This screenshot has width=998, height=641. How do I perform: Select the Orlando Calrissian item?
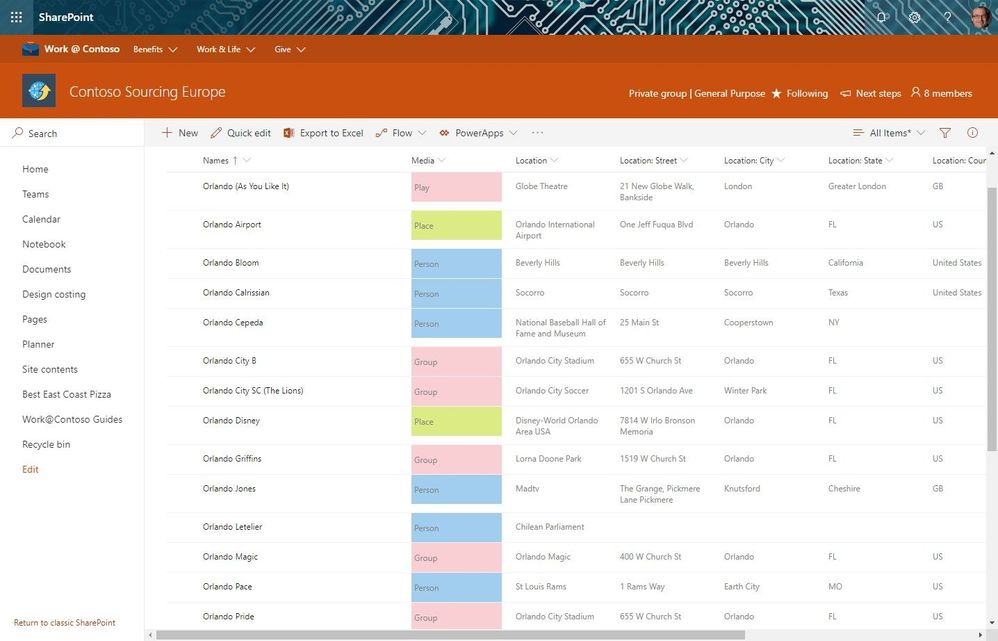(x=236, y=293)
